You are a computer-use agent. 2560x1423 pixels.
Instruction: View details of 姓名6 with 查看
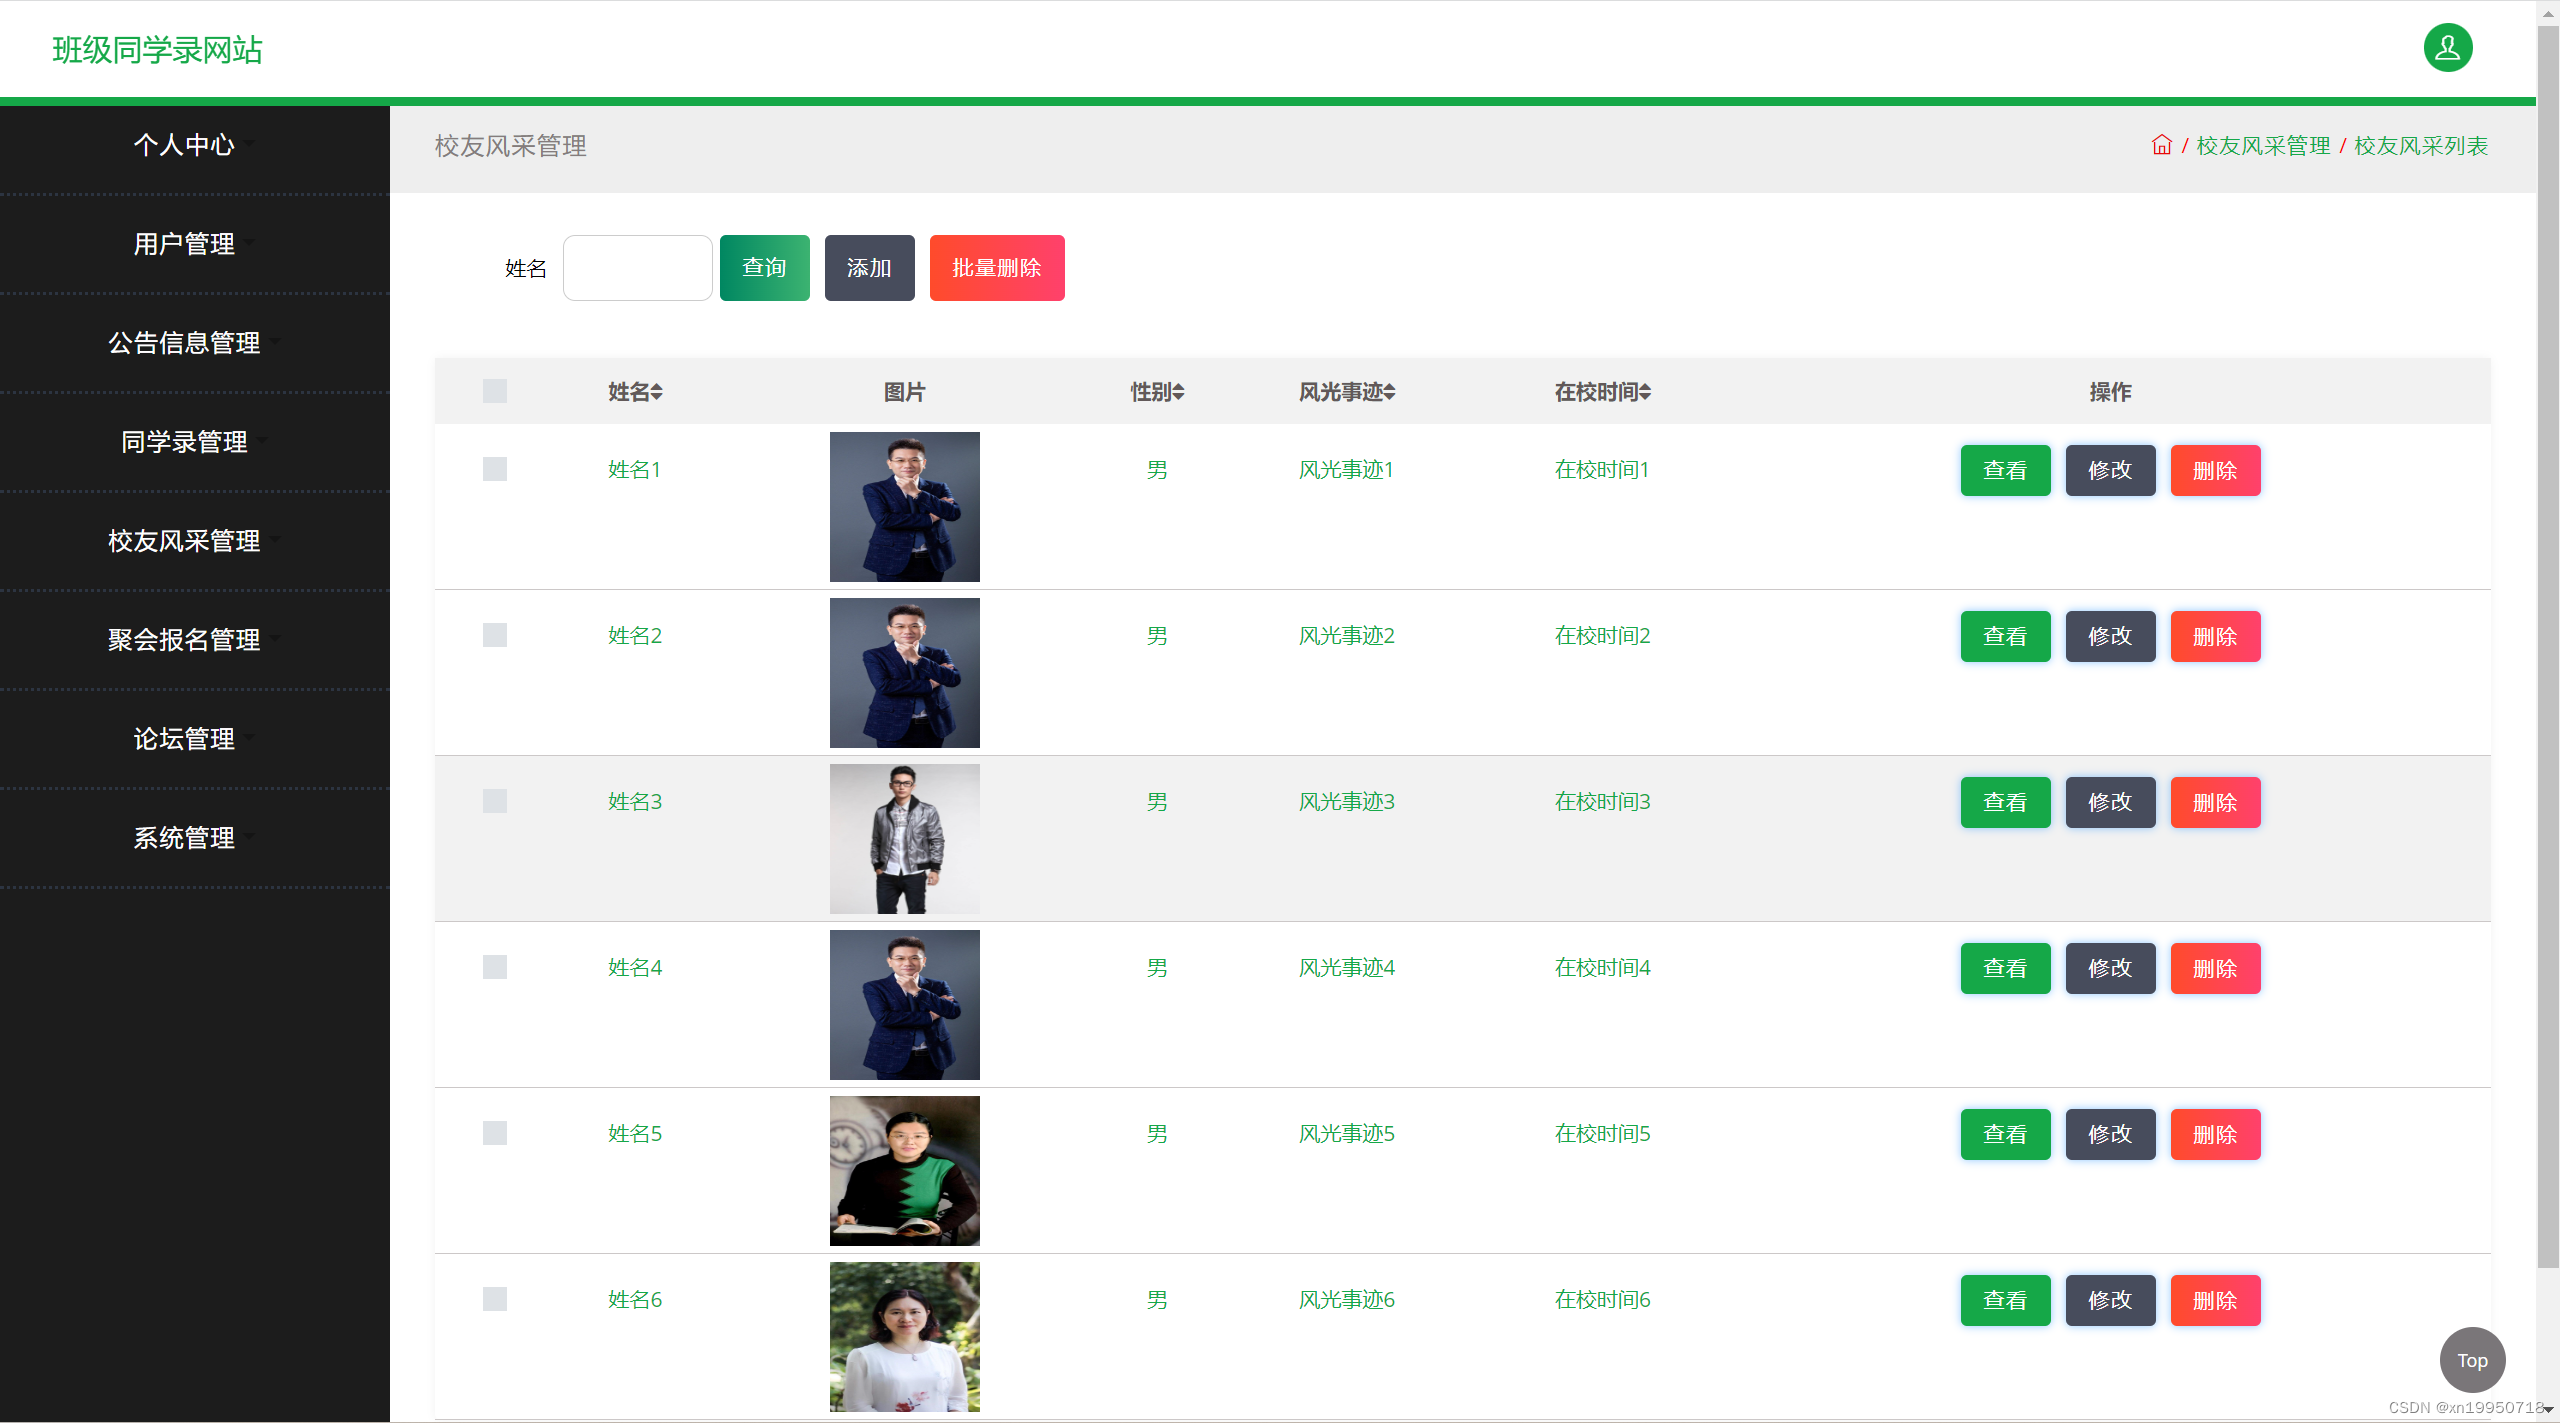point(2005,1300)
